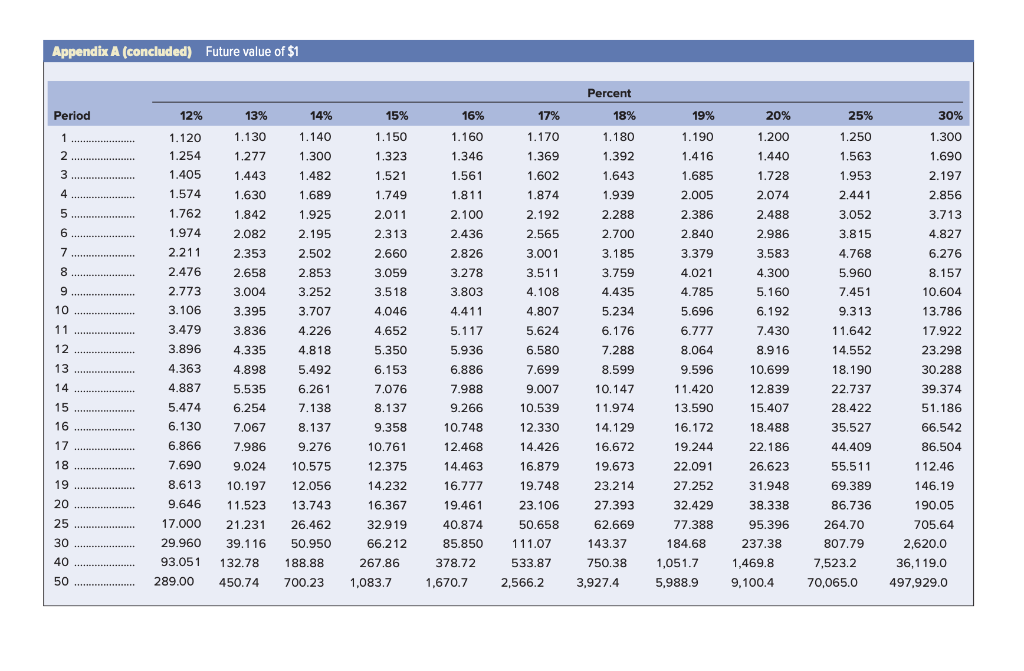Click the value 450.74 in the 13% column
The width and height of the screenshot is (1024, 671).
click(x=239, y=583)
